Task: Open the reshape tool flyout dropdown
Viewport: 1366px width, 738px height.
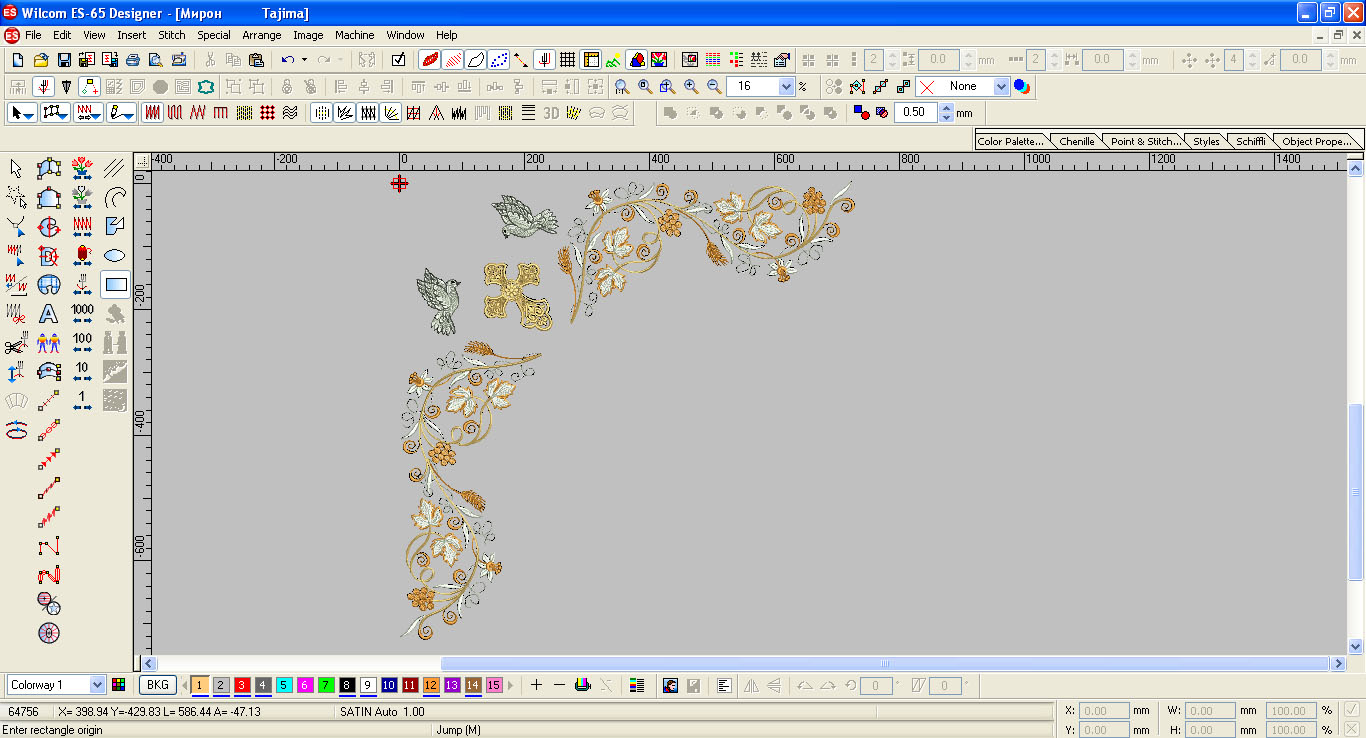Action: tap(64, 114)
